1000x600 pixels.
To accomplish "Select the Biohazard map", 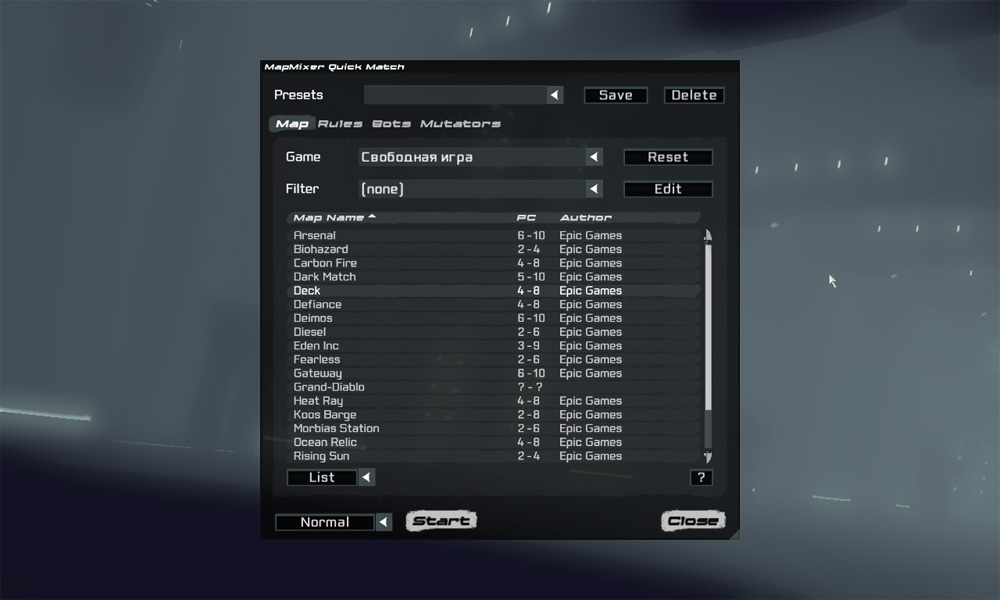I will pos(494,249).
